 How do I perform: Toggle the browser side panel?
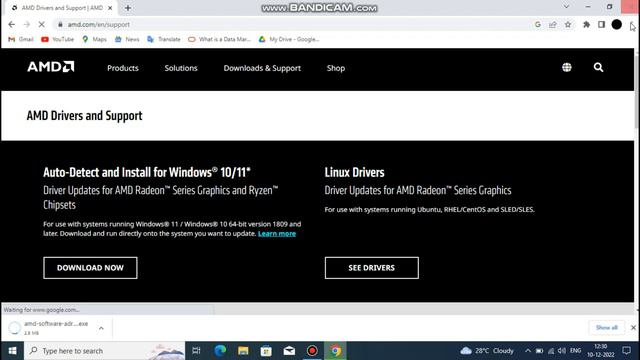601,24
